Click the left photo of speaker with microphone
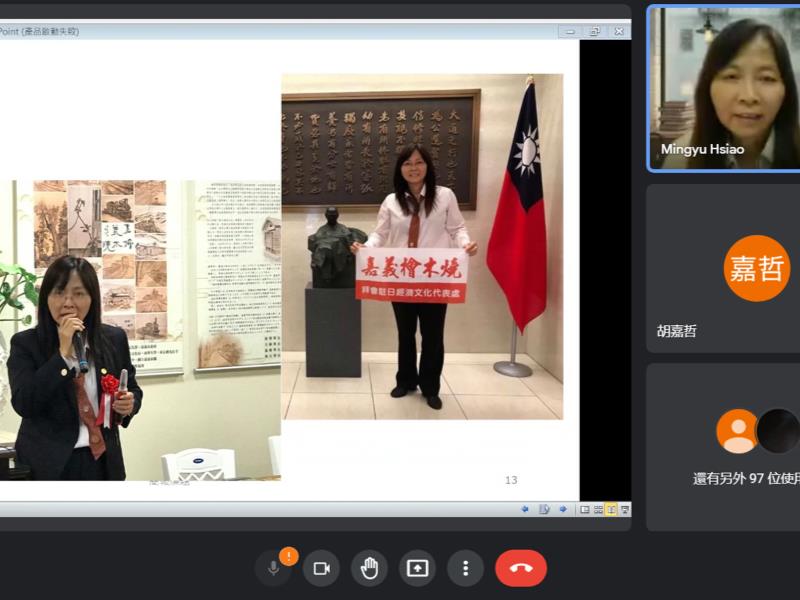 click(140, 330)
